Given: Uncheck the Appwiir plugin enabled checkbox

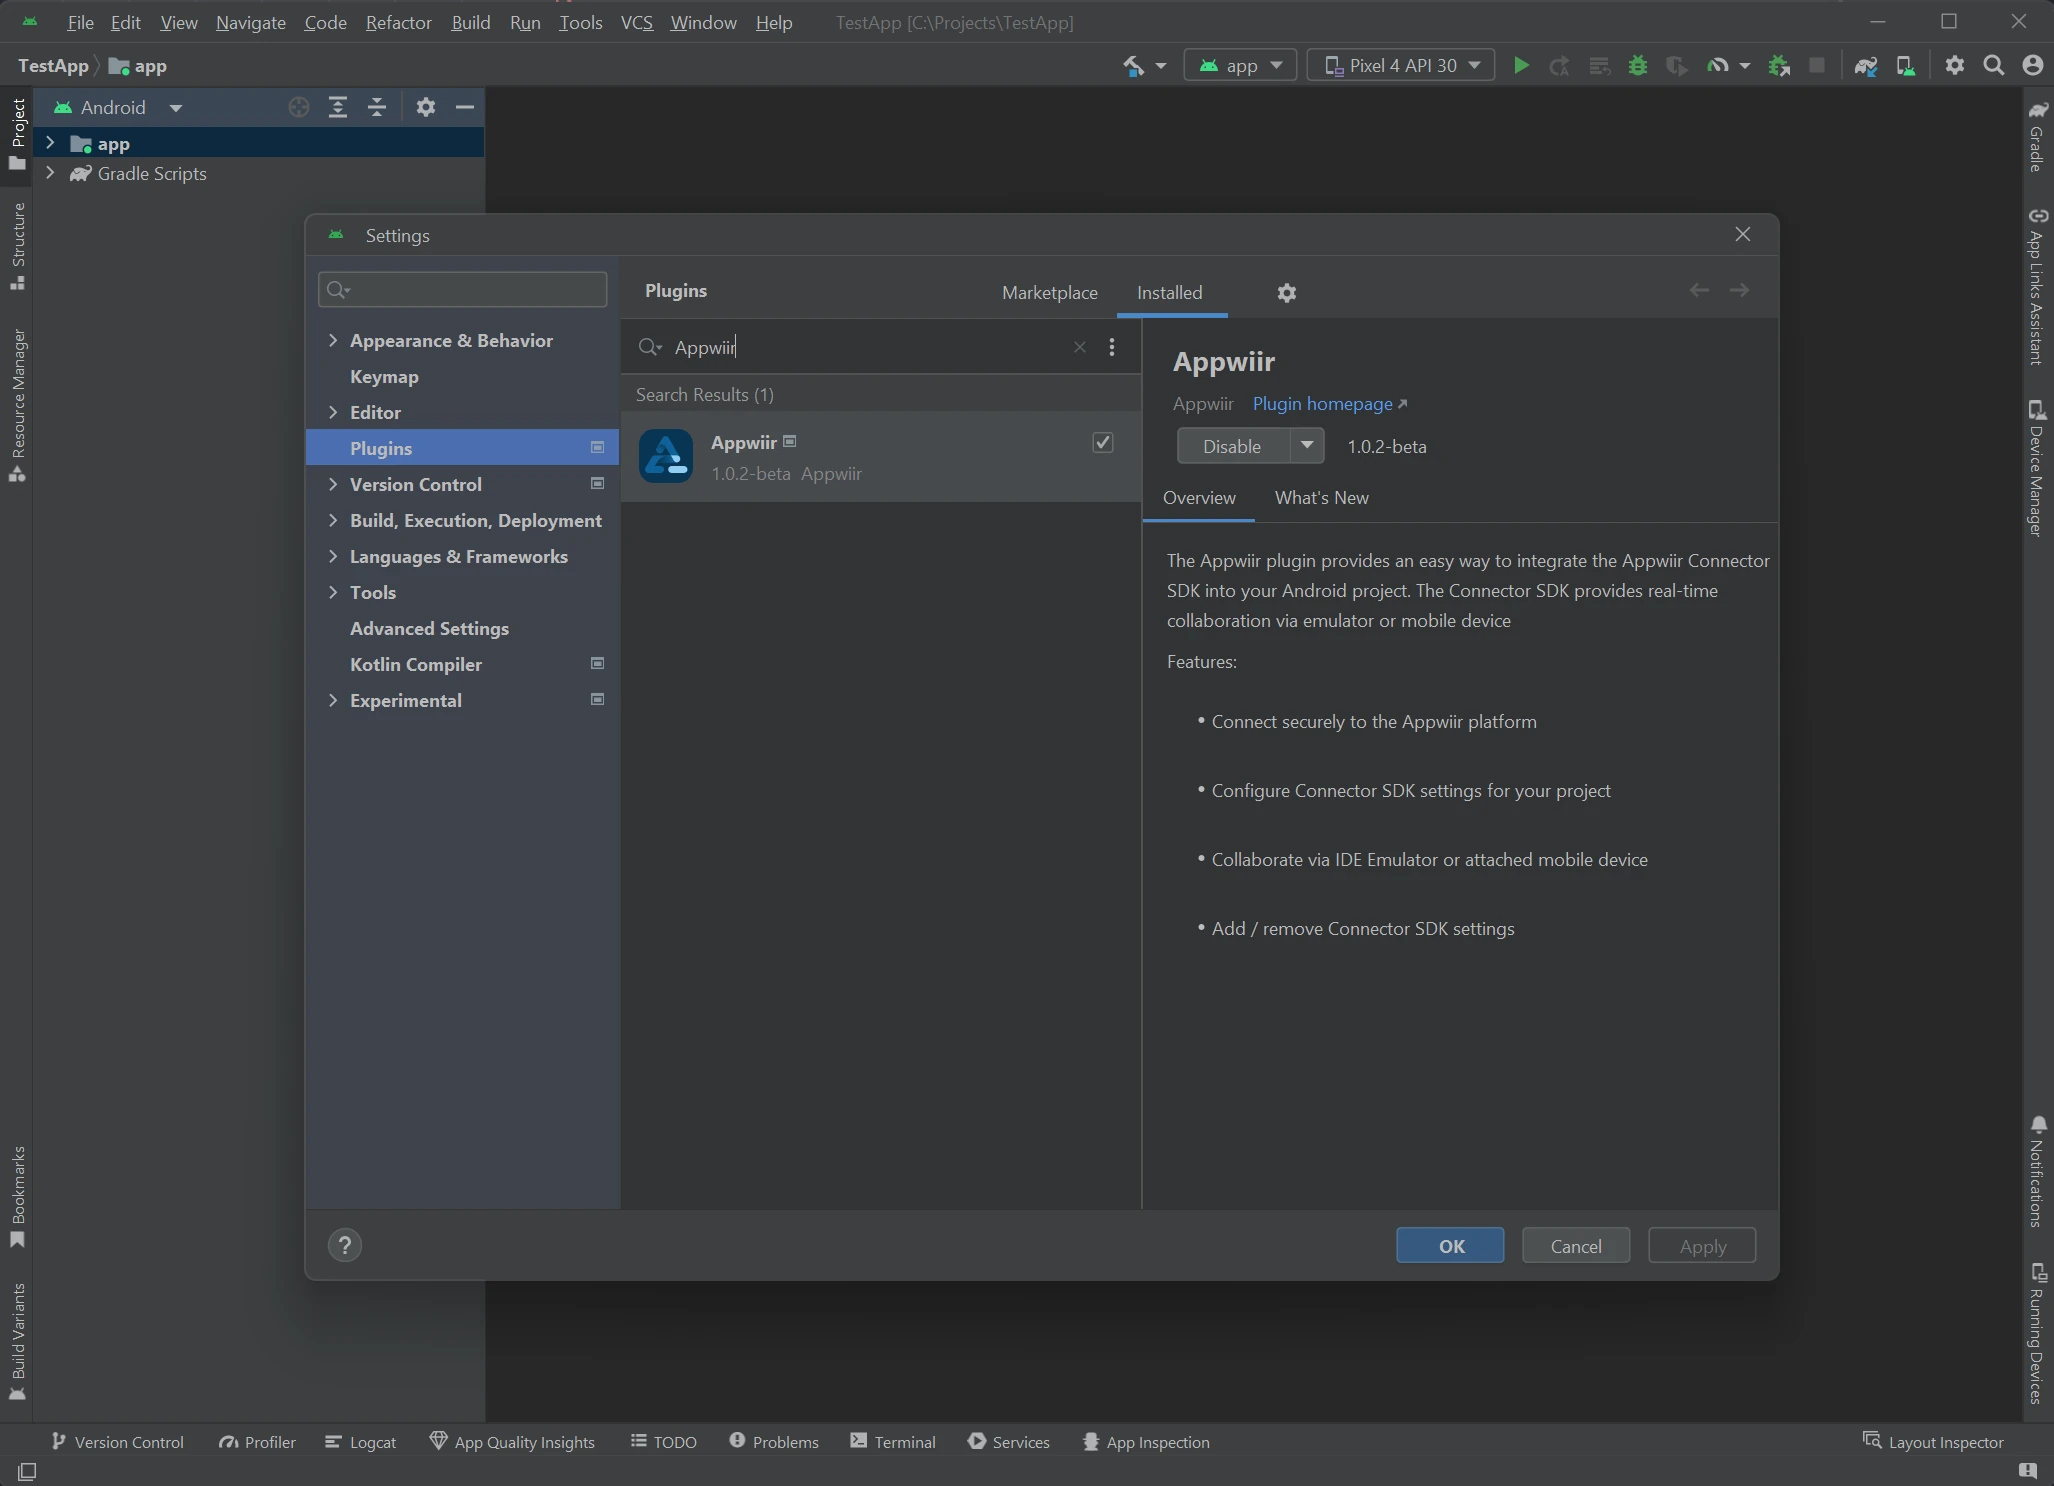Looking at the screenshot, I should [x=1103, y=442].
